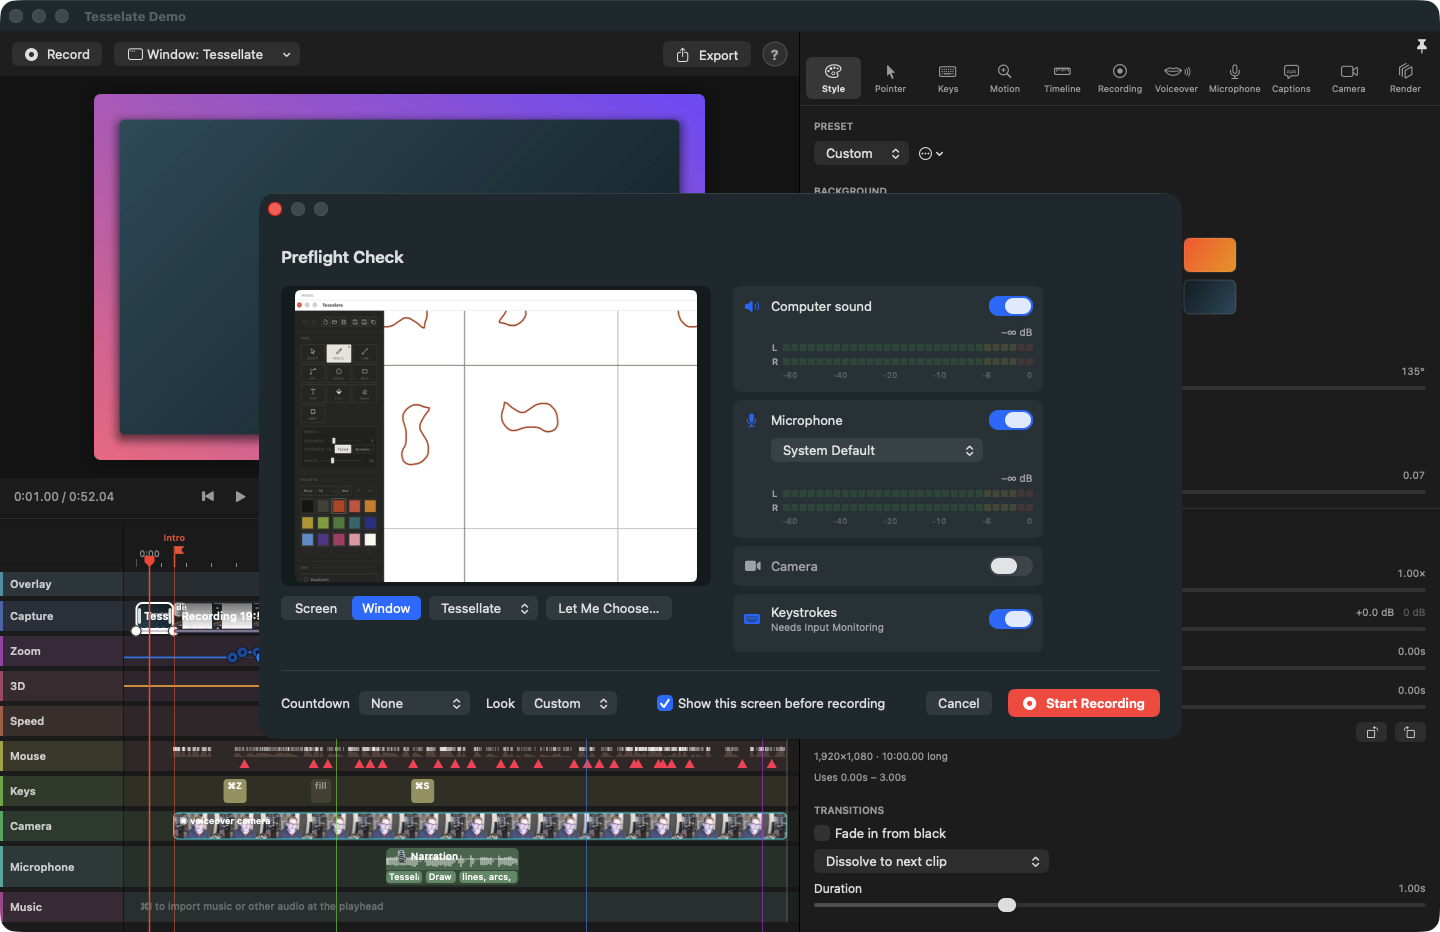Open the Look Custom dropdown

pos(569,704)
